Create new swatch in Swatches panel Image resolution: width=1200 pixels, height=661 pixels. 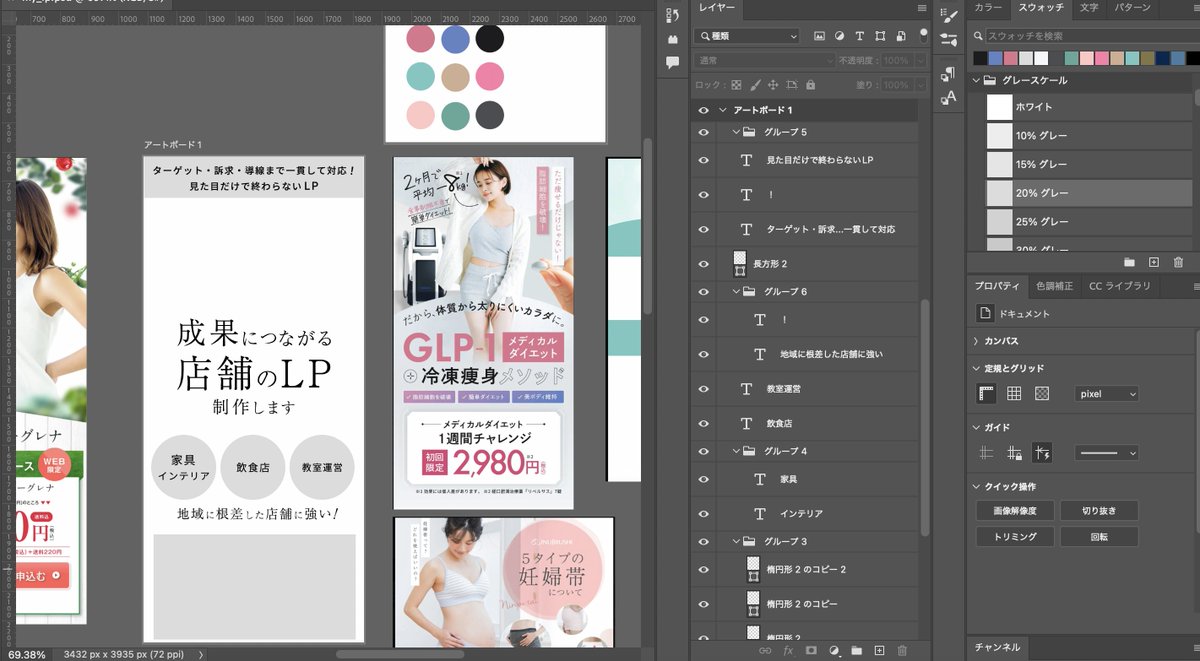pyautogui.click(x=1153, y=262)
